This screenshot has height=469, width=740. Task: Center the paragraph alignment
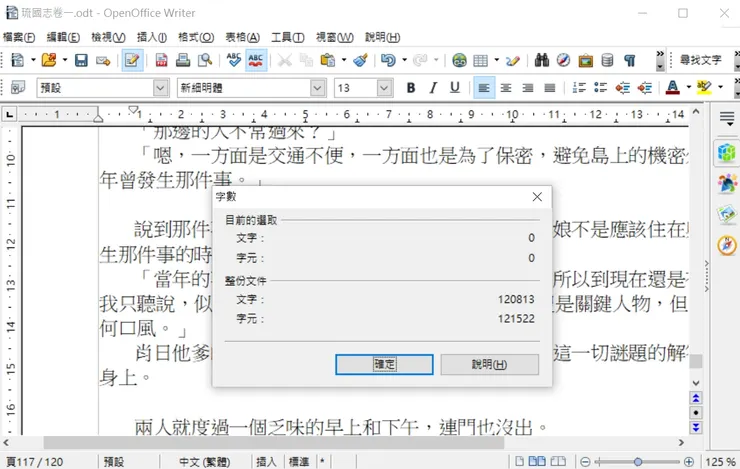pyautogui.click(x=506, y=88)
